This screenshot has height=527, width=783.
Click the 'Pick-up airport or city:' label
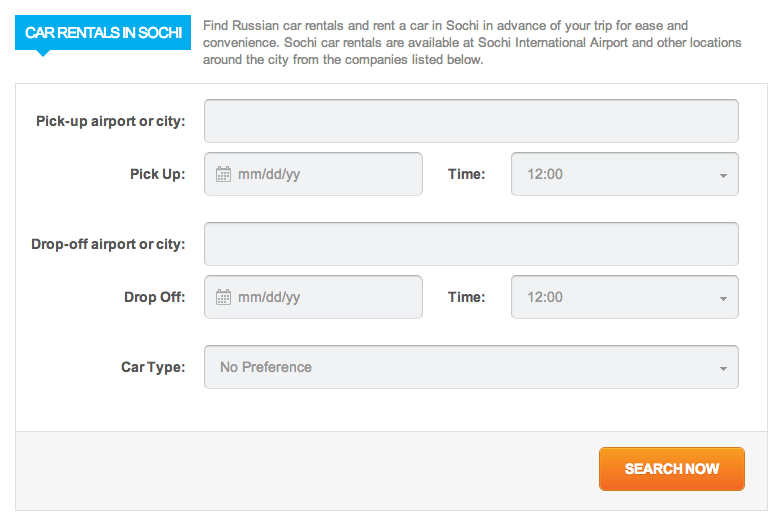coord(110,121)
